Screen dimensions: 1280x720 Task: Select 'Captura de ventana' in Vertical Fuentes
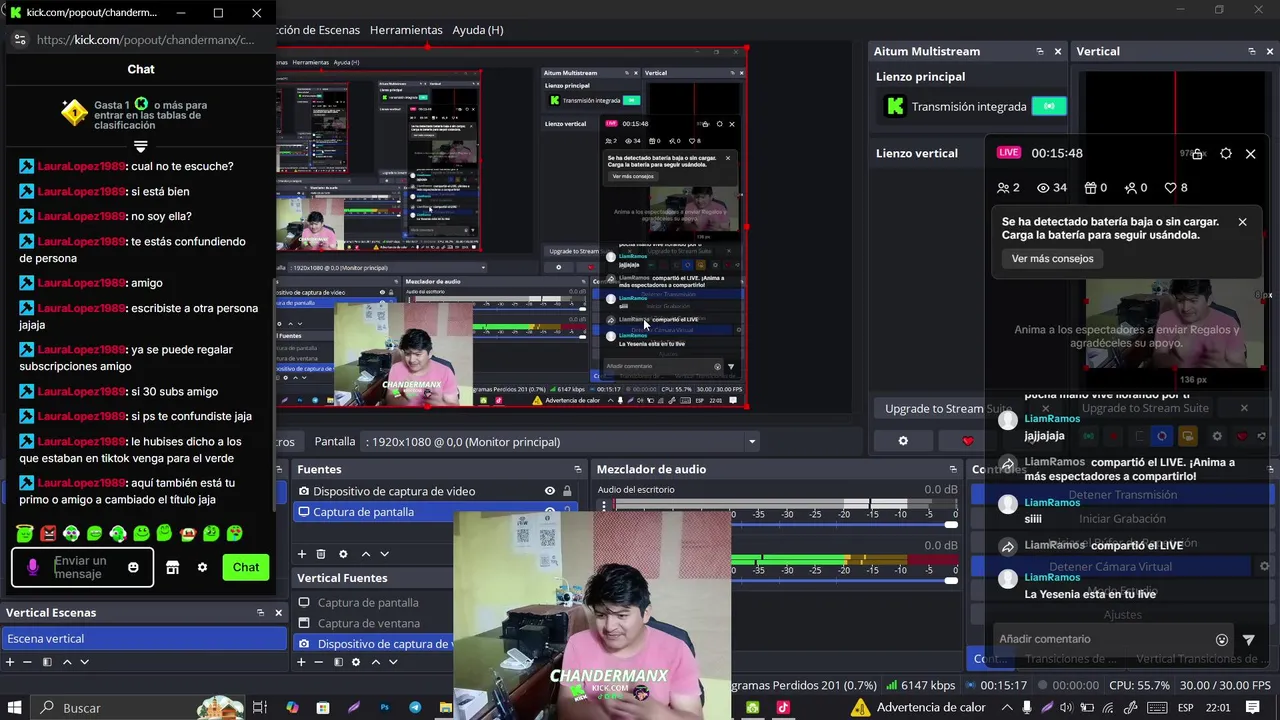pos(368,623)
